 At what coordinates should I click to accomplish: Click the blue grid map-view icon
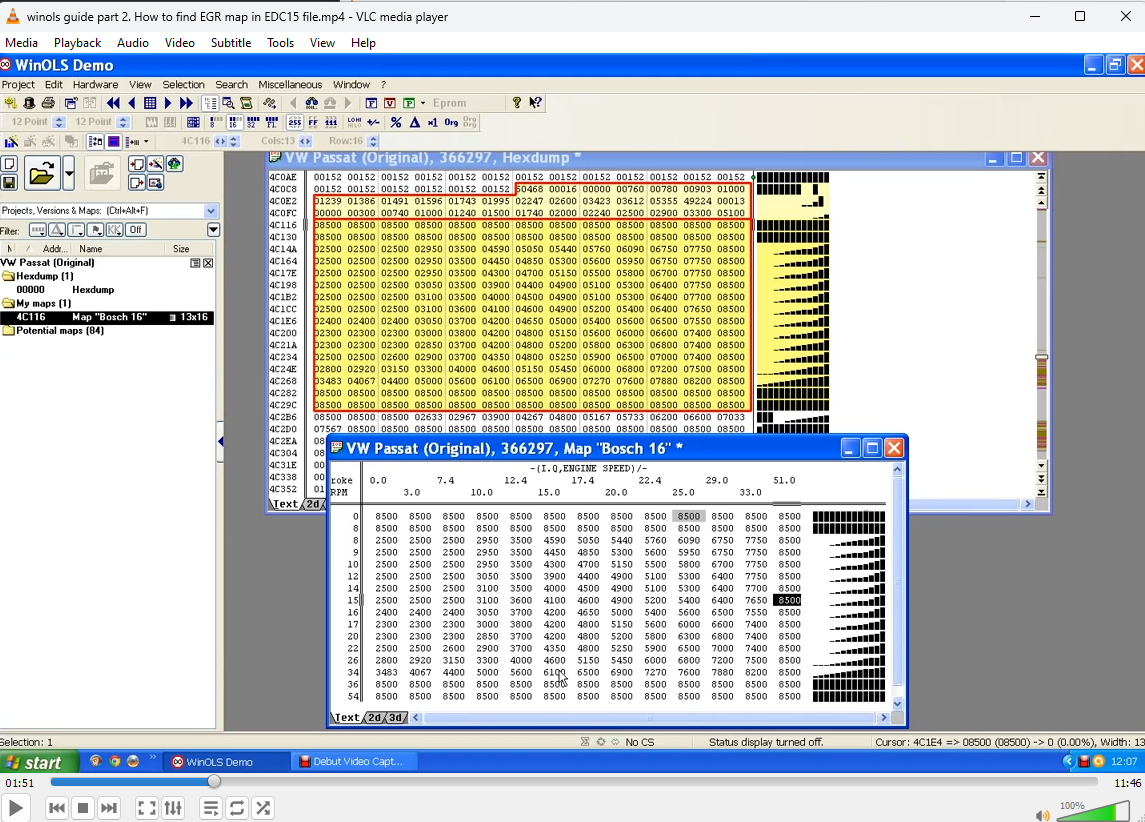[x=150, y=103]
